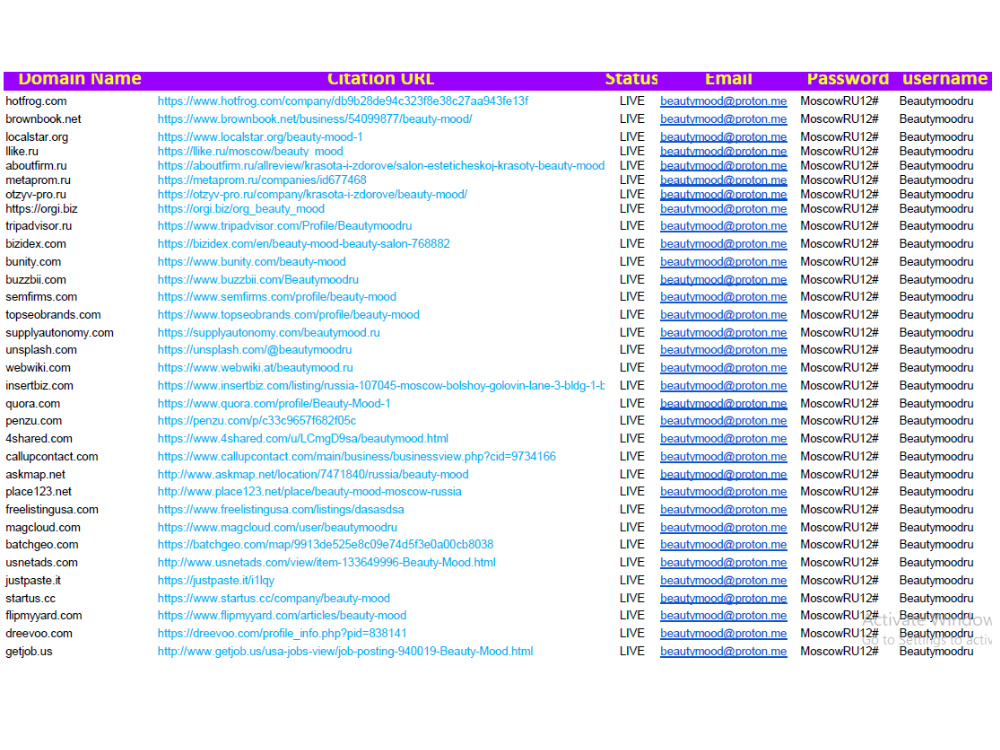Select the Citation URL column header
Screen dimensions: 1000x750
pos(381,79)
